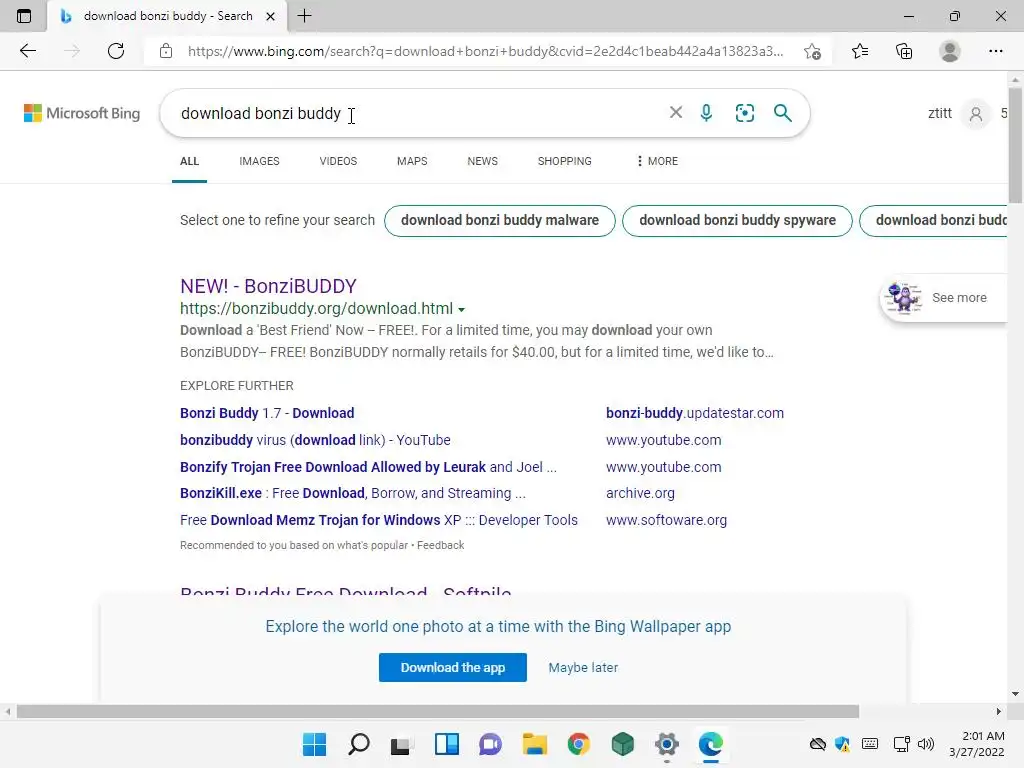This screenshot has width=1024, height=768.
Task: Open the browser profile avatar
Action: point(950,51)
